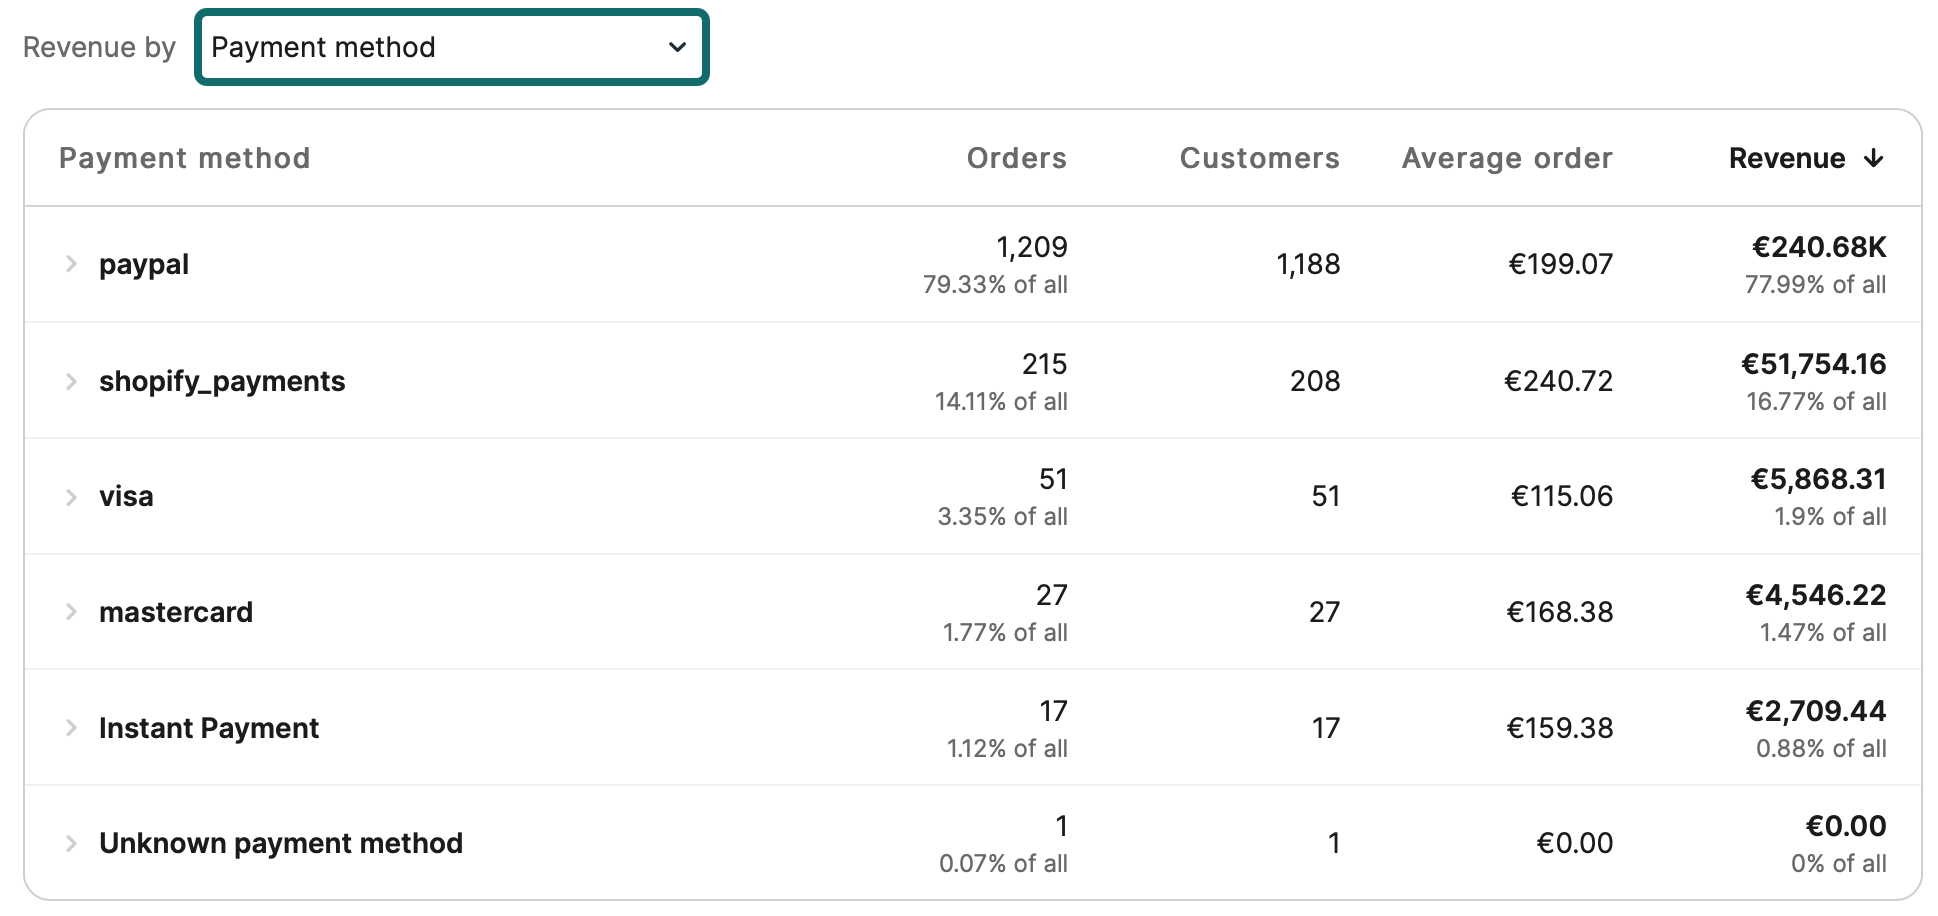Screen dimensions: 1938x916
Task: Click the chevron beside visa
Action: coord(70,495)
